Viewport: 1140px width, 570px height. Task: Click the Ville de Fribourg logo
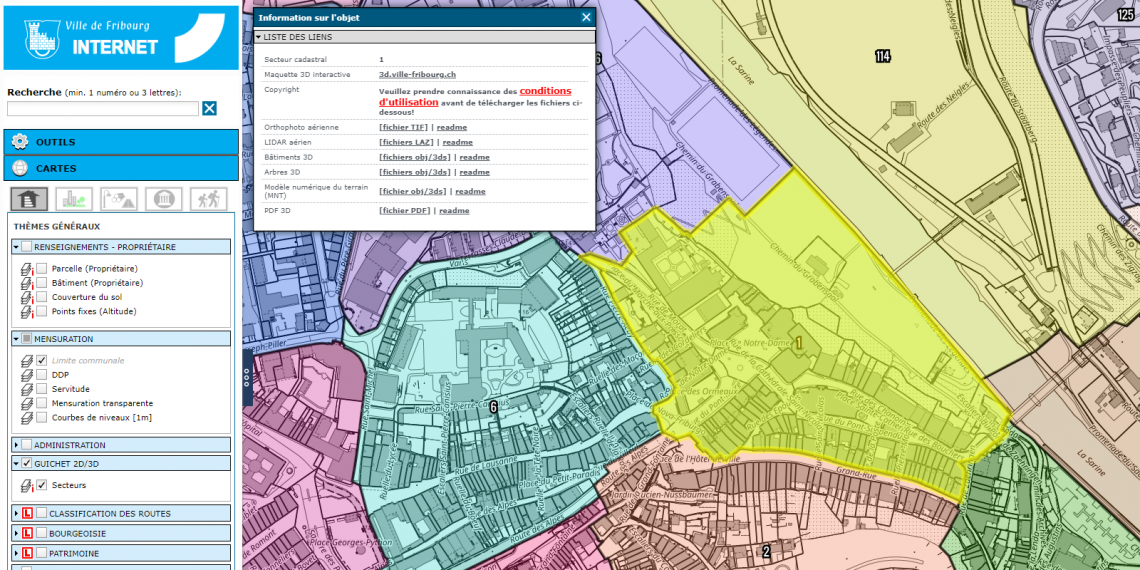[120, 36]
